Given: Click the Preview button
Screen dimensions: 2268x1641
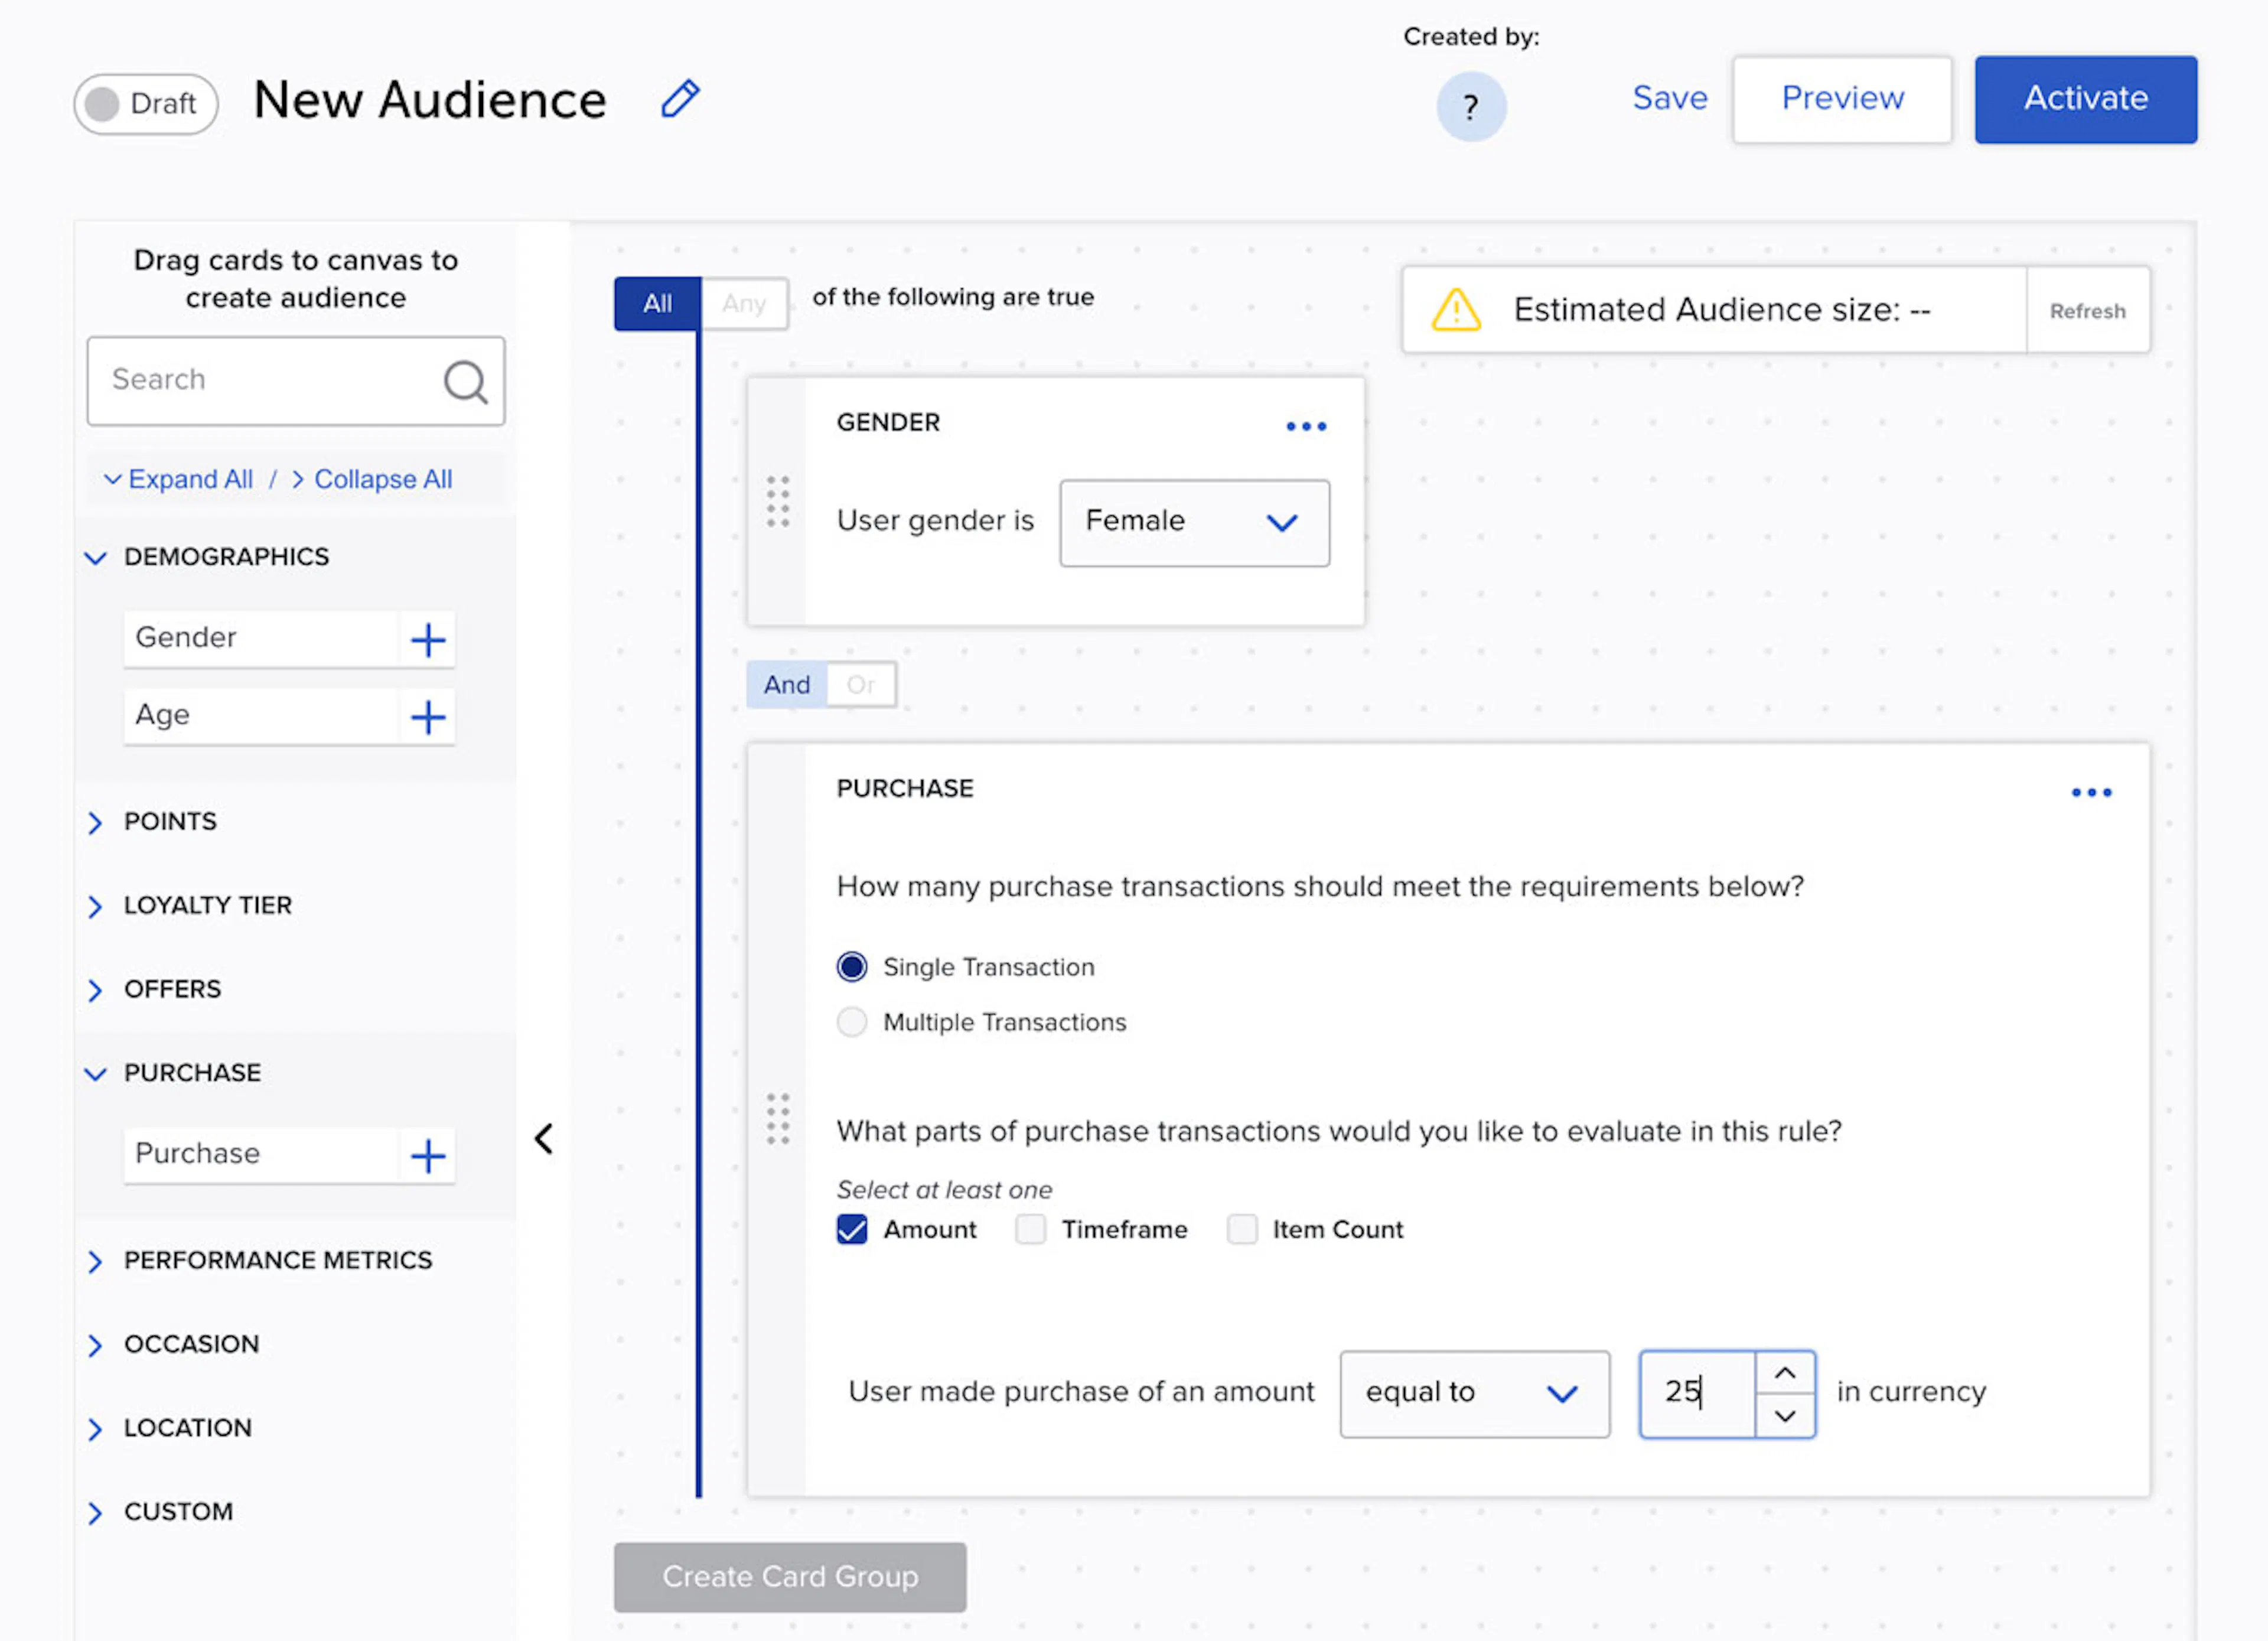Looking at the screenshot, I should [x=1842, y=99].
